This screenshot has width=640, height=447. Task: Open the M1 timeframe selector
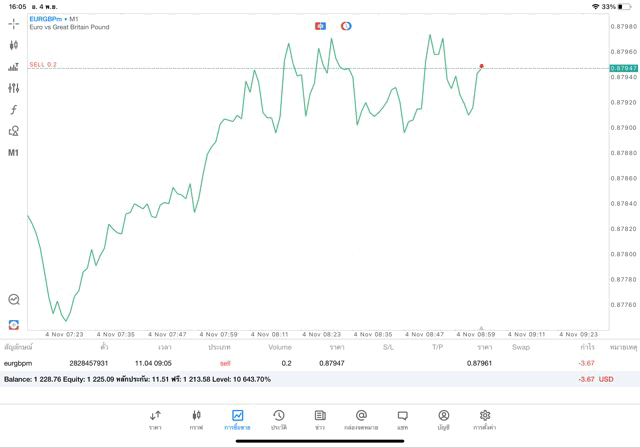click(13, 153)
